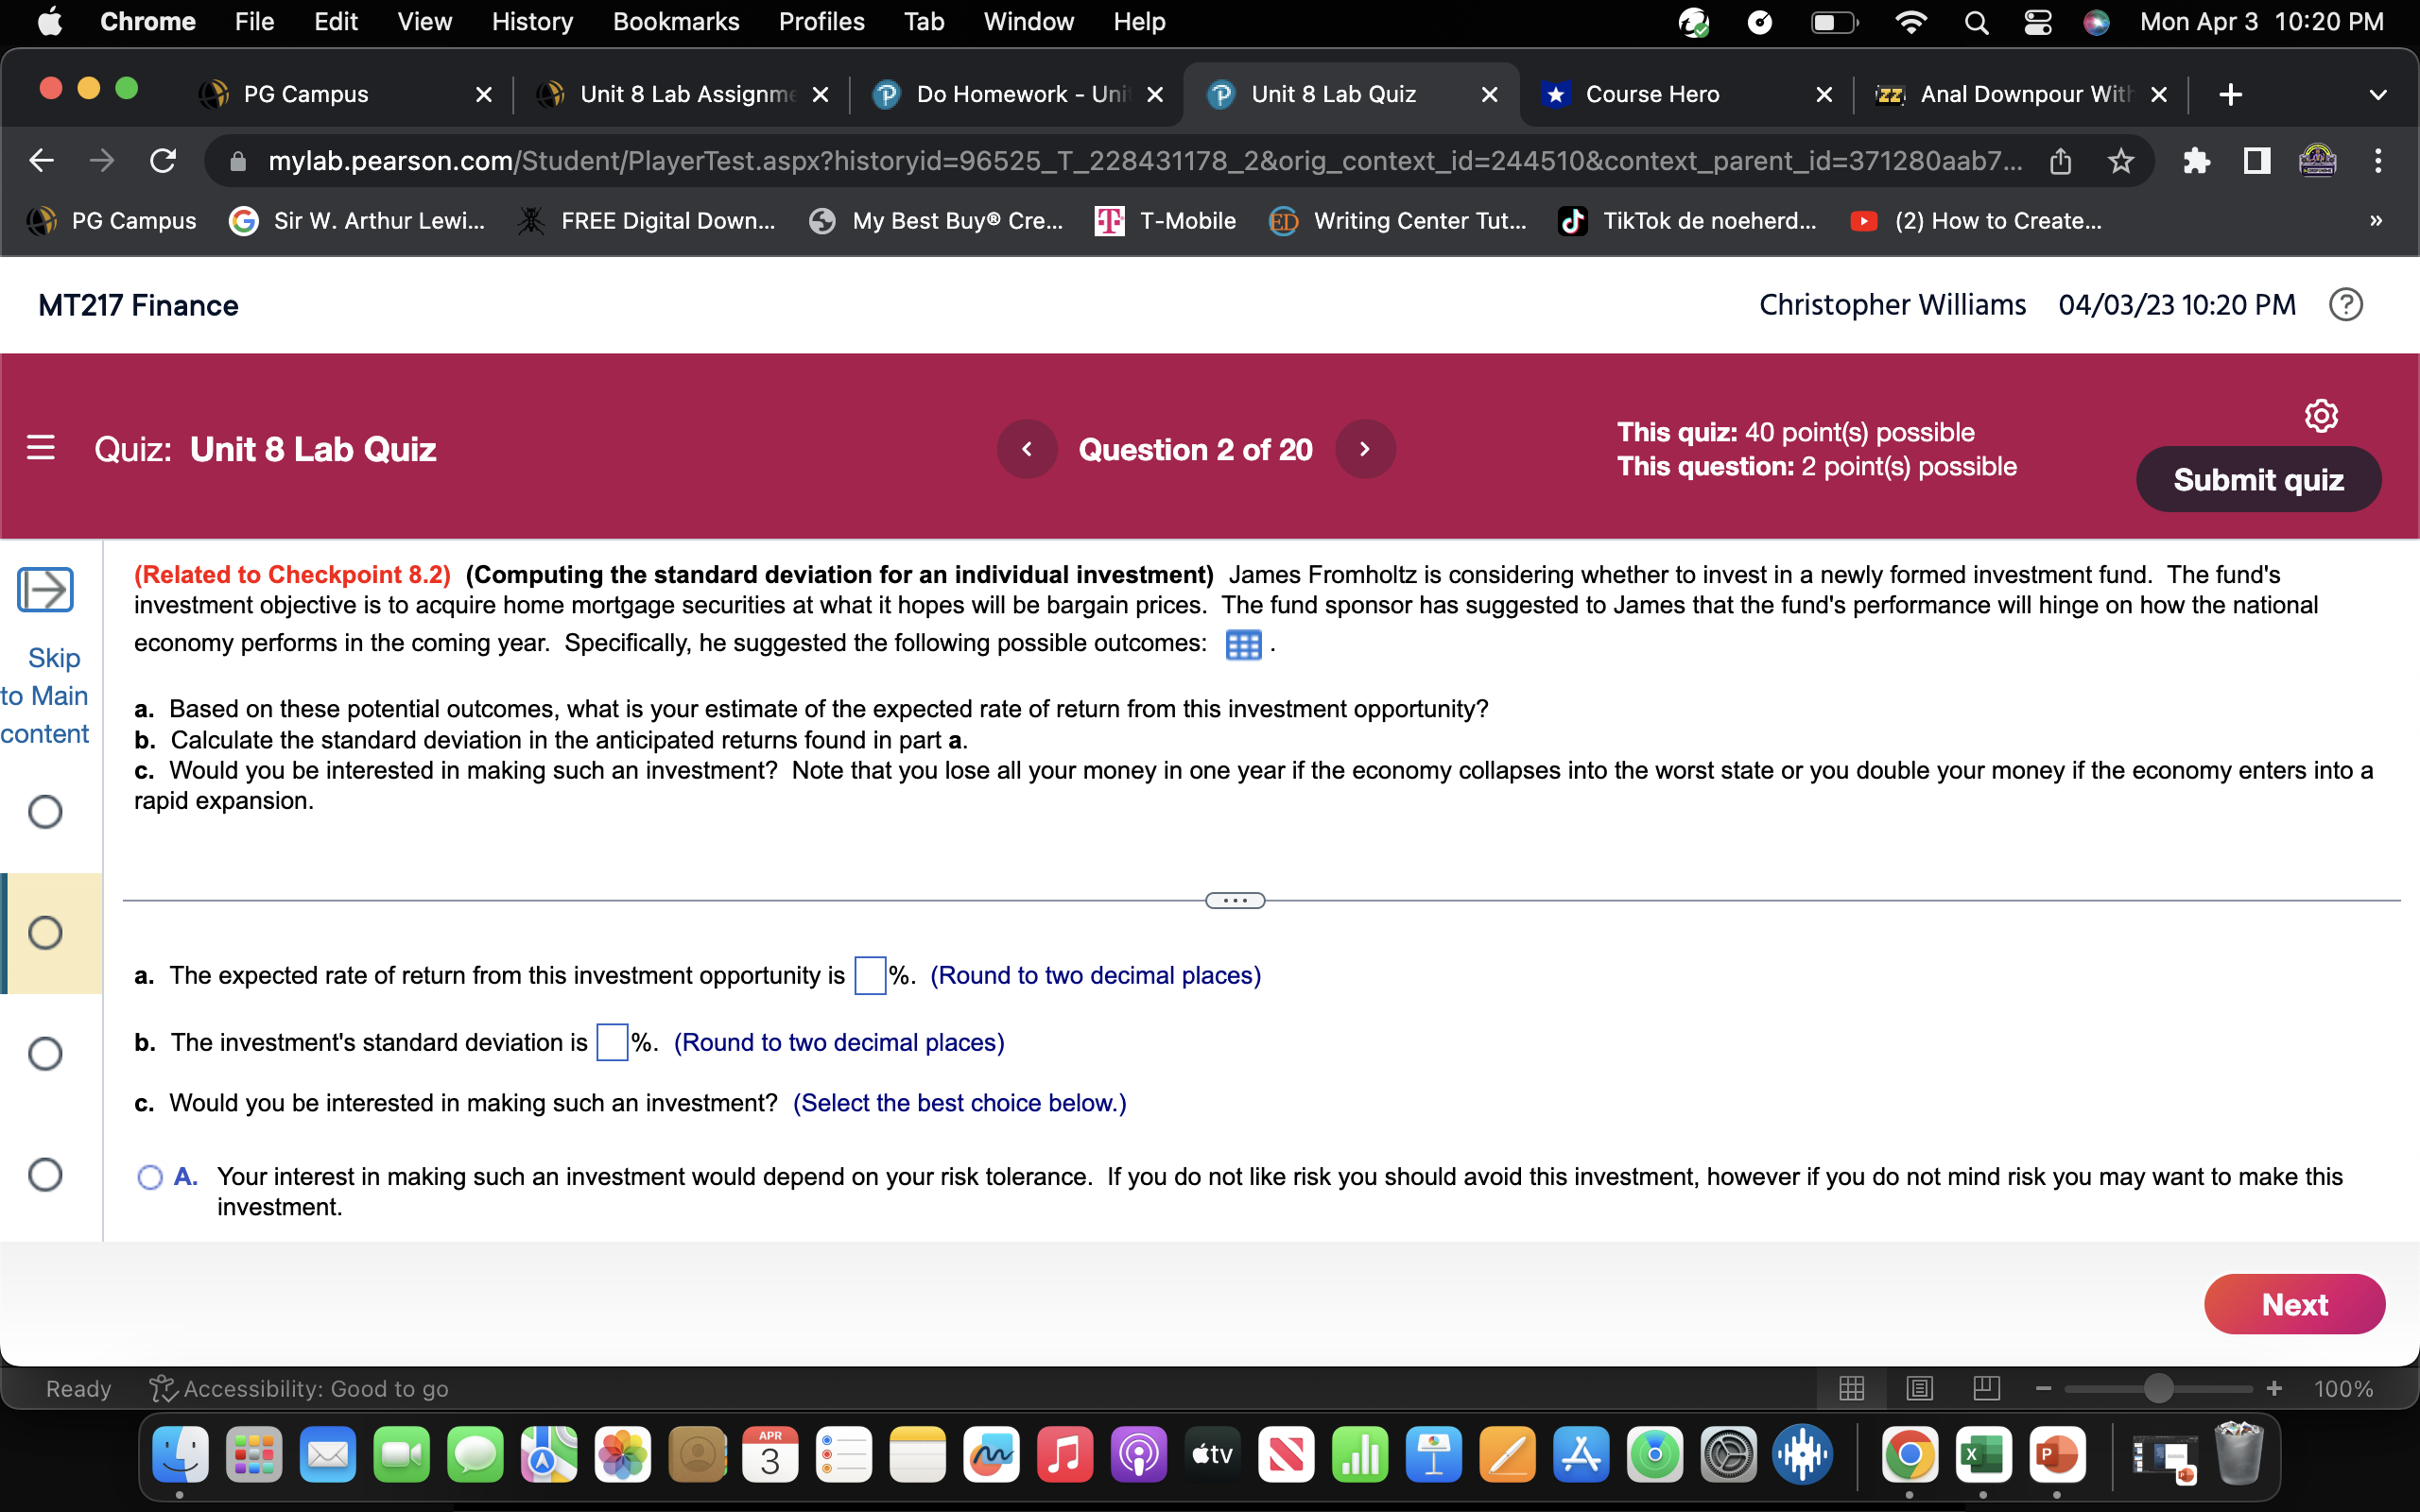
Task: Click the share icon in the address bar
Action: click(2061, 160)
